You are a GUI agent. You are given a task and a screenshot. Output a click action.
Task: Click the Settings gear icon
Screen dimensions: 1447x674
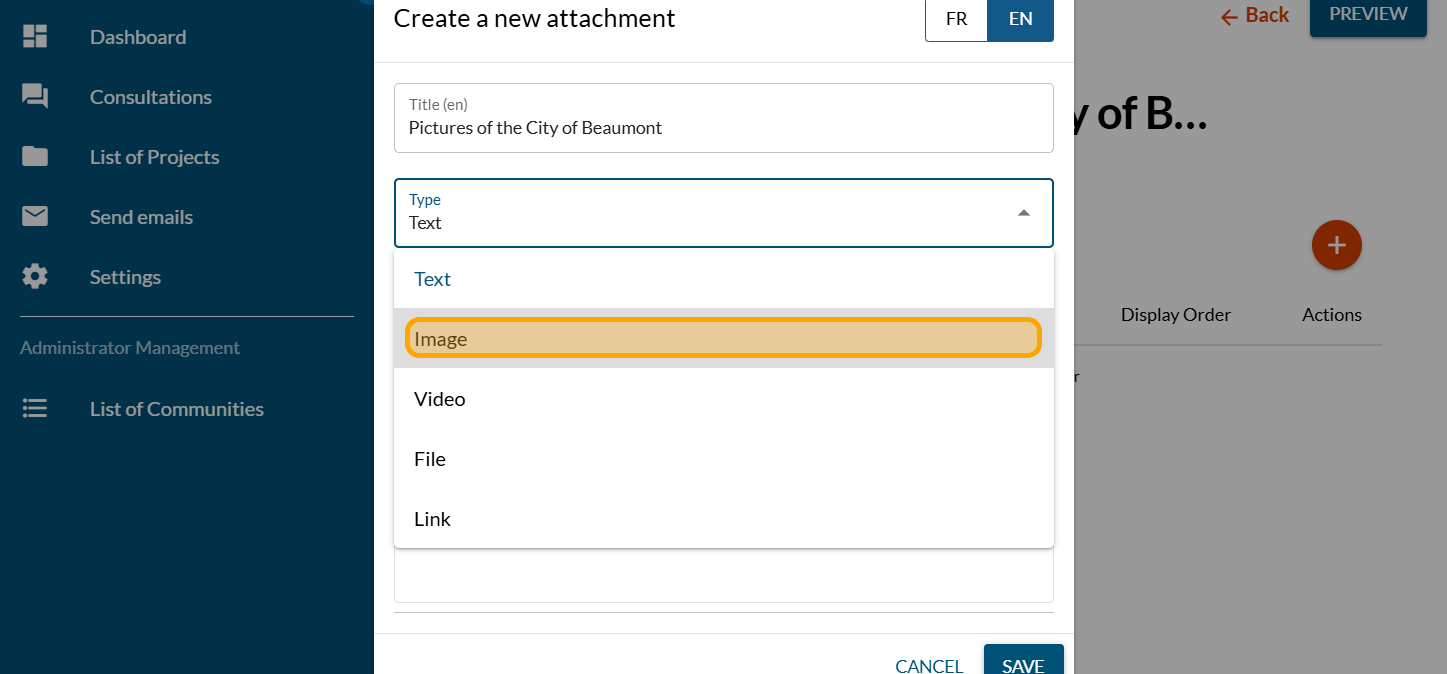coord(35,277)
